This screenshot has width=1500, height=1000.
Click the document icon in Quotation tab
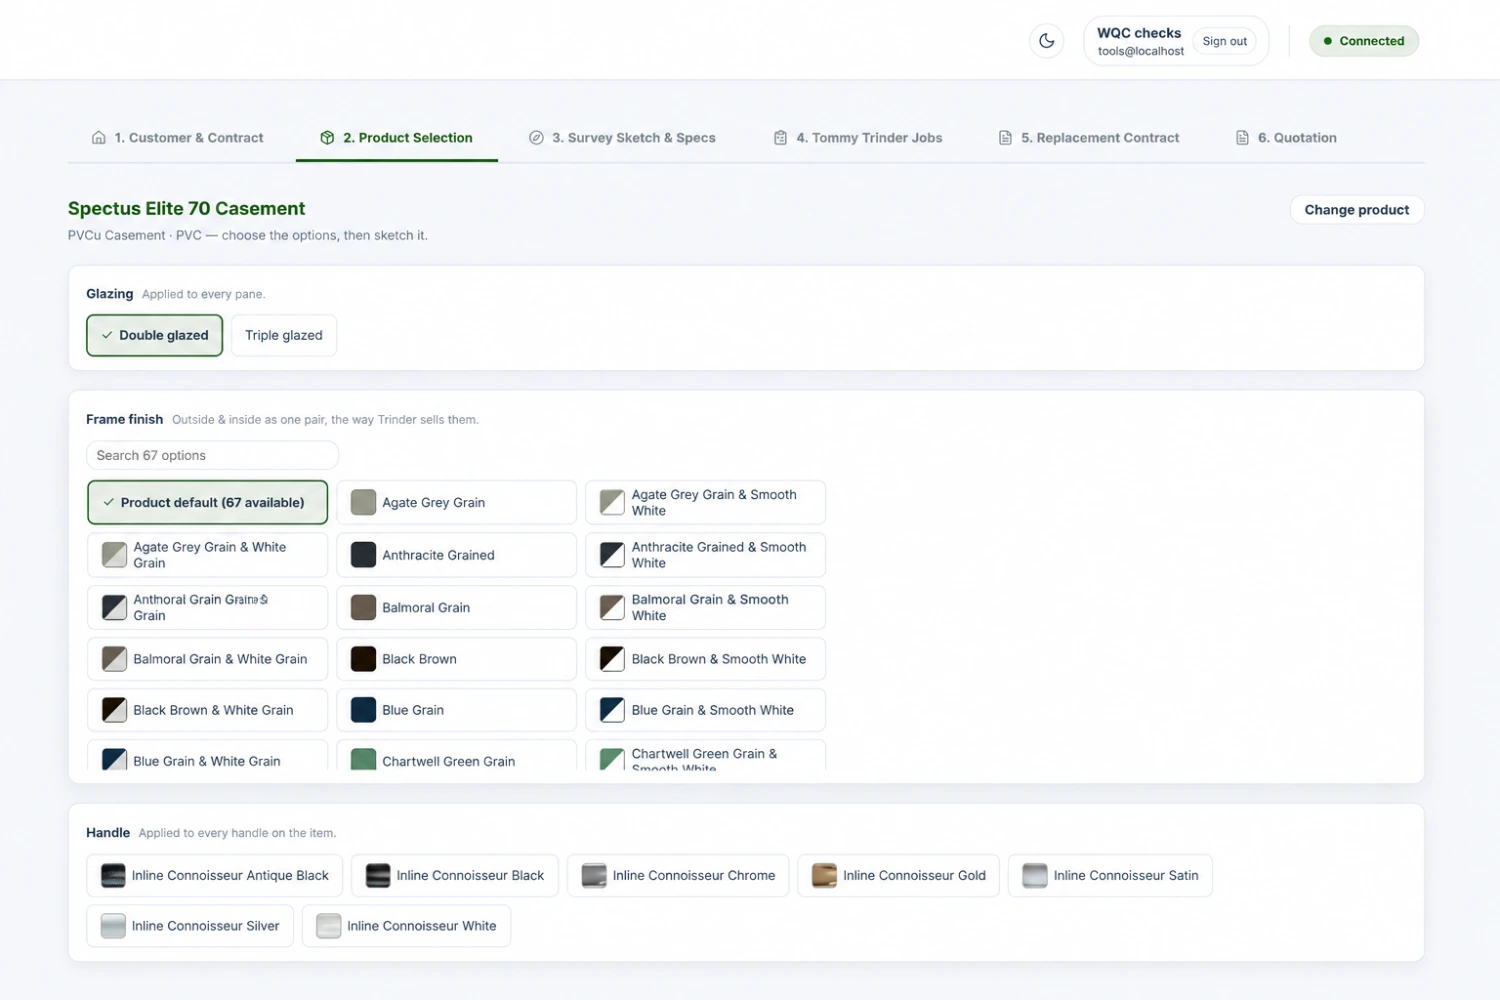pyautogui.click(x=1242, y=138)
